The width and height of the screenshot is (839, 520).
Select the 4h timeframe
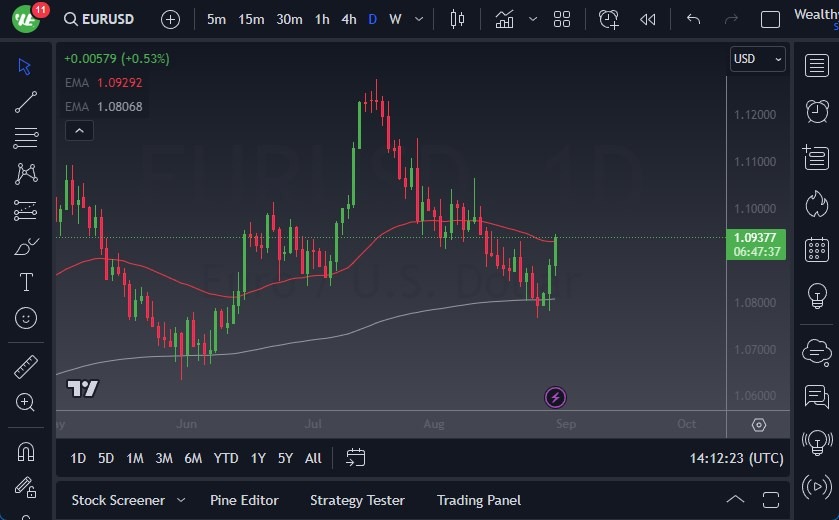348,19
